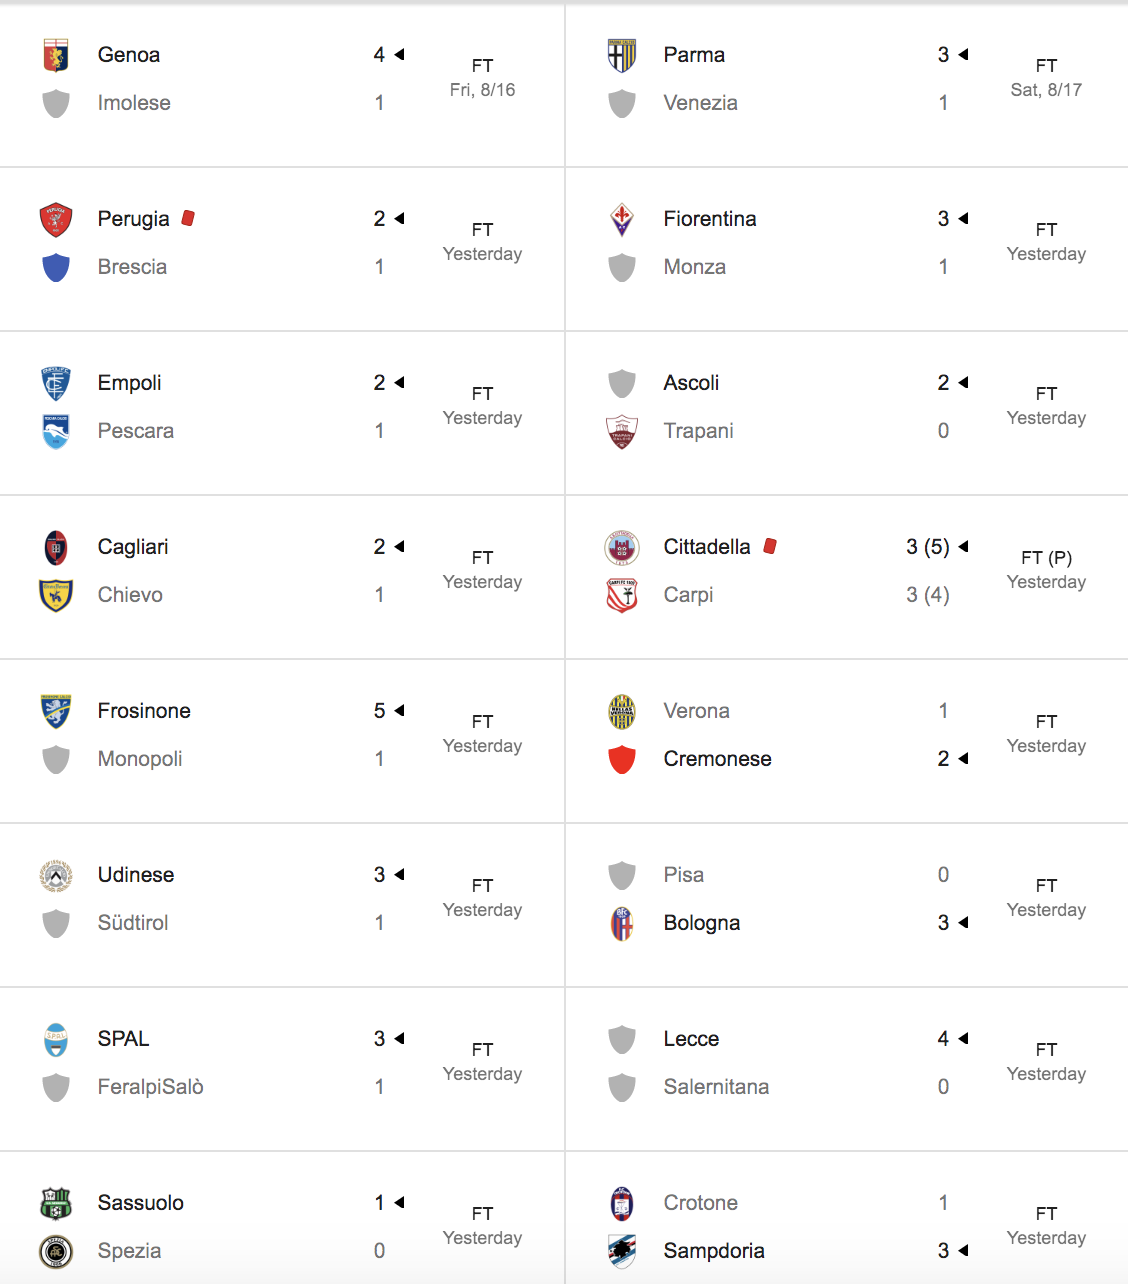
Task: Click the Verona club crest
Action: (x=622, y=711)
